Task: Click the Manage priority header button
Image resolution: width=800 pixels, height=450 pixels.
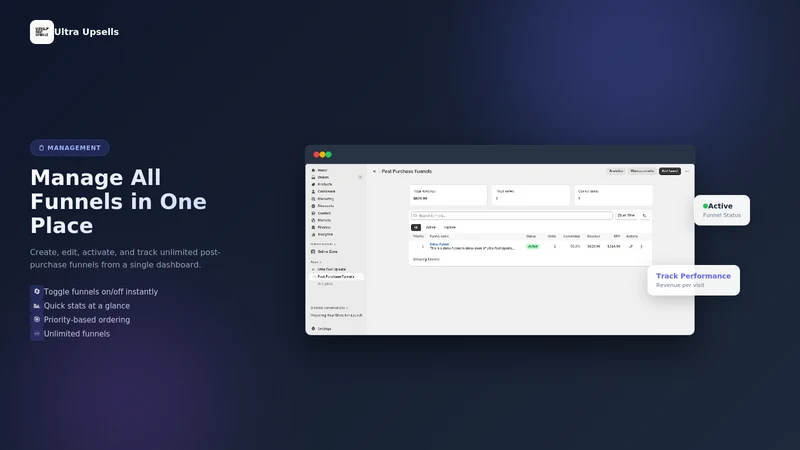Action: click(642, 171)
